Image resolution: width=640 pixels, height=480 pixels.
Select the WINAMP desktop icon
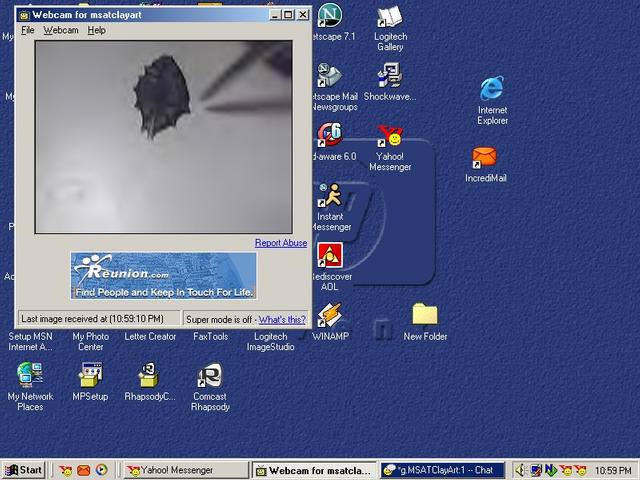(330, 315)
